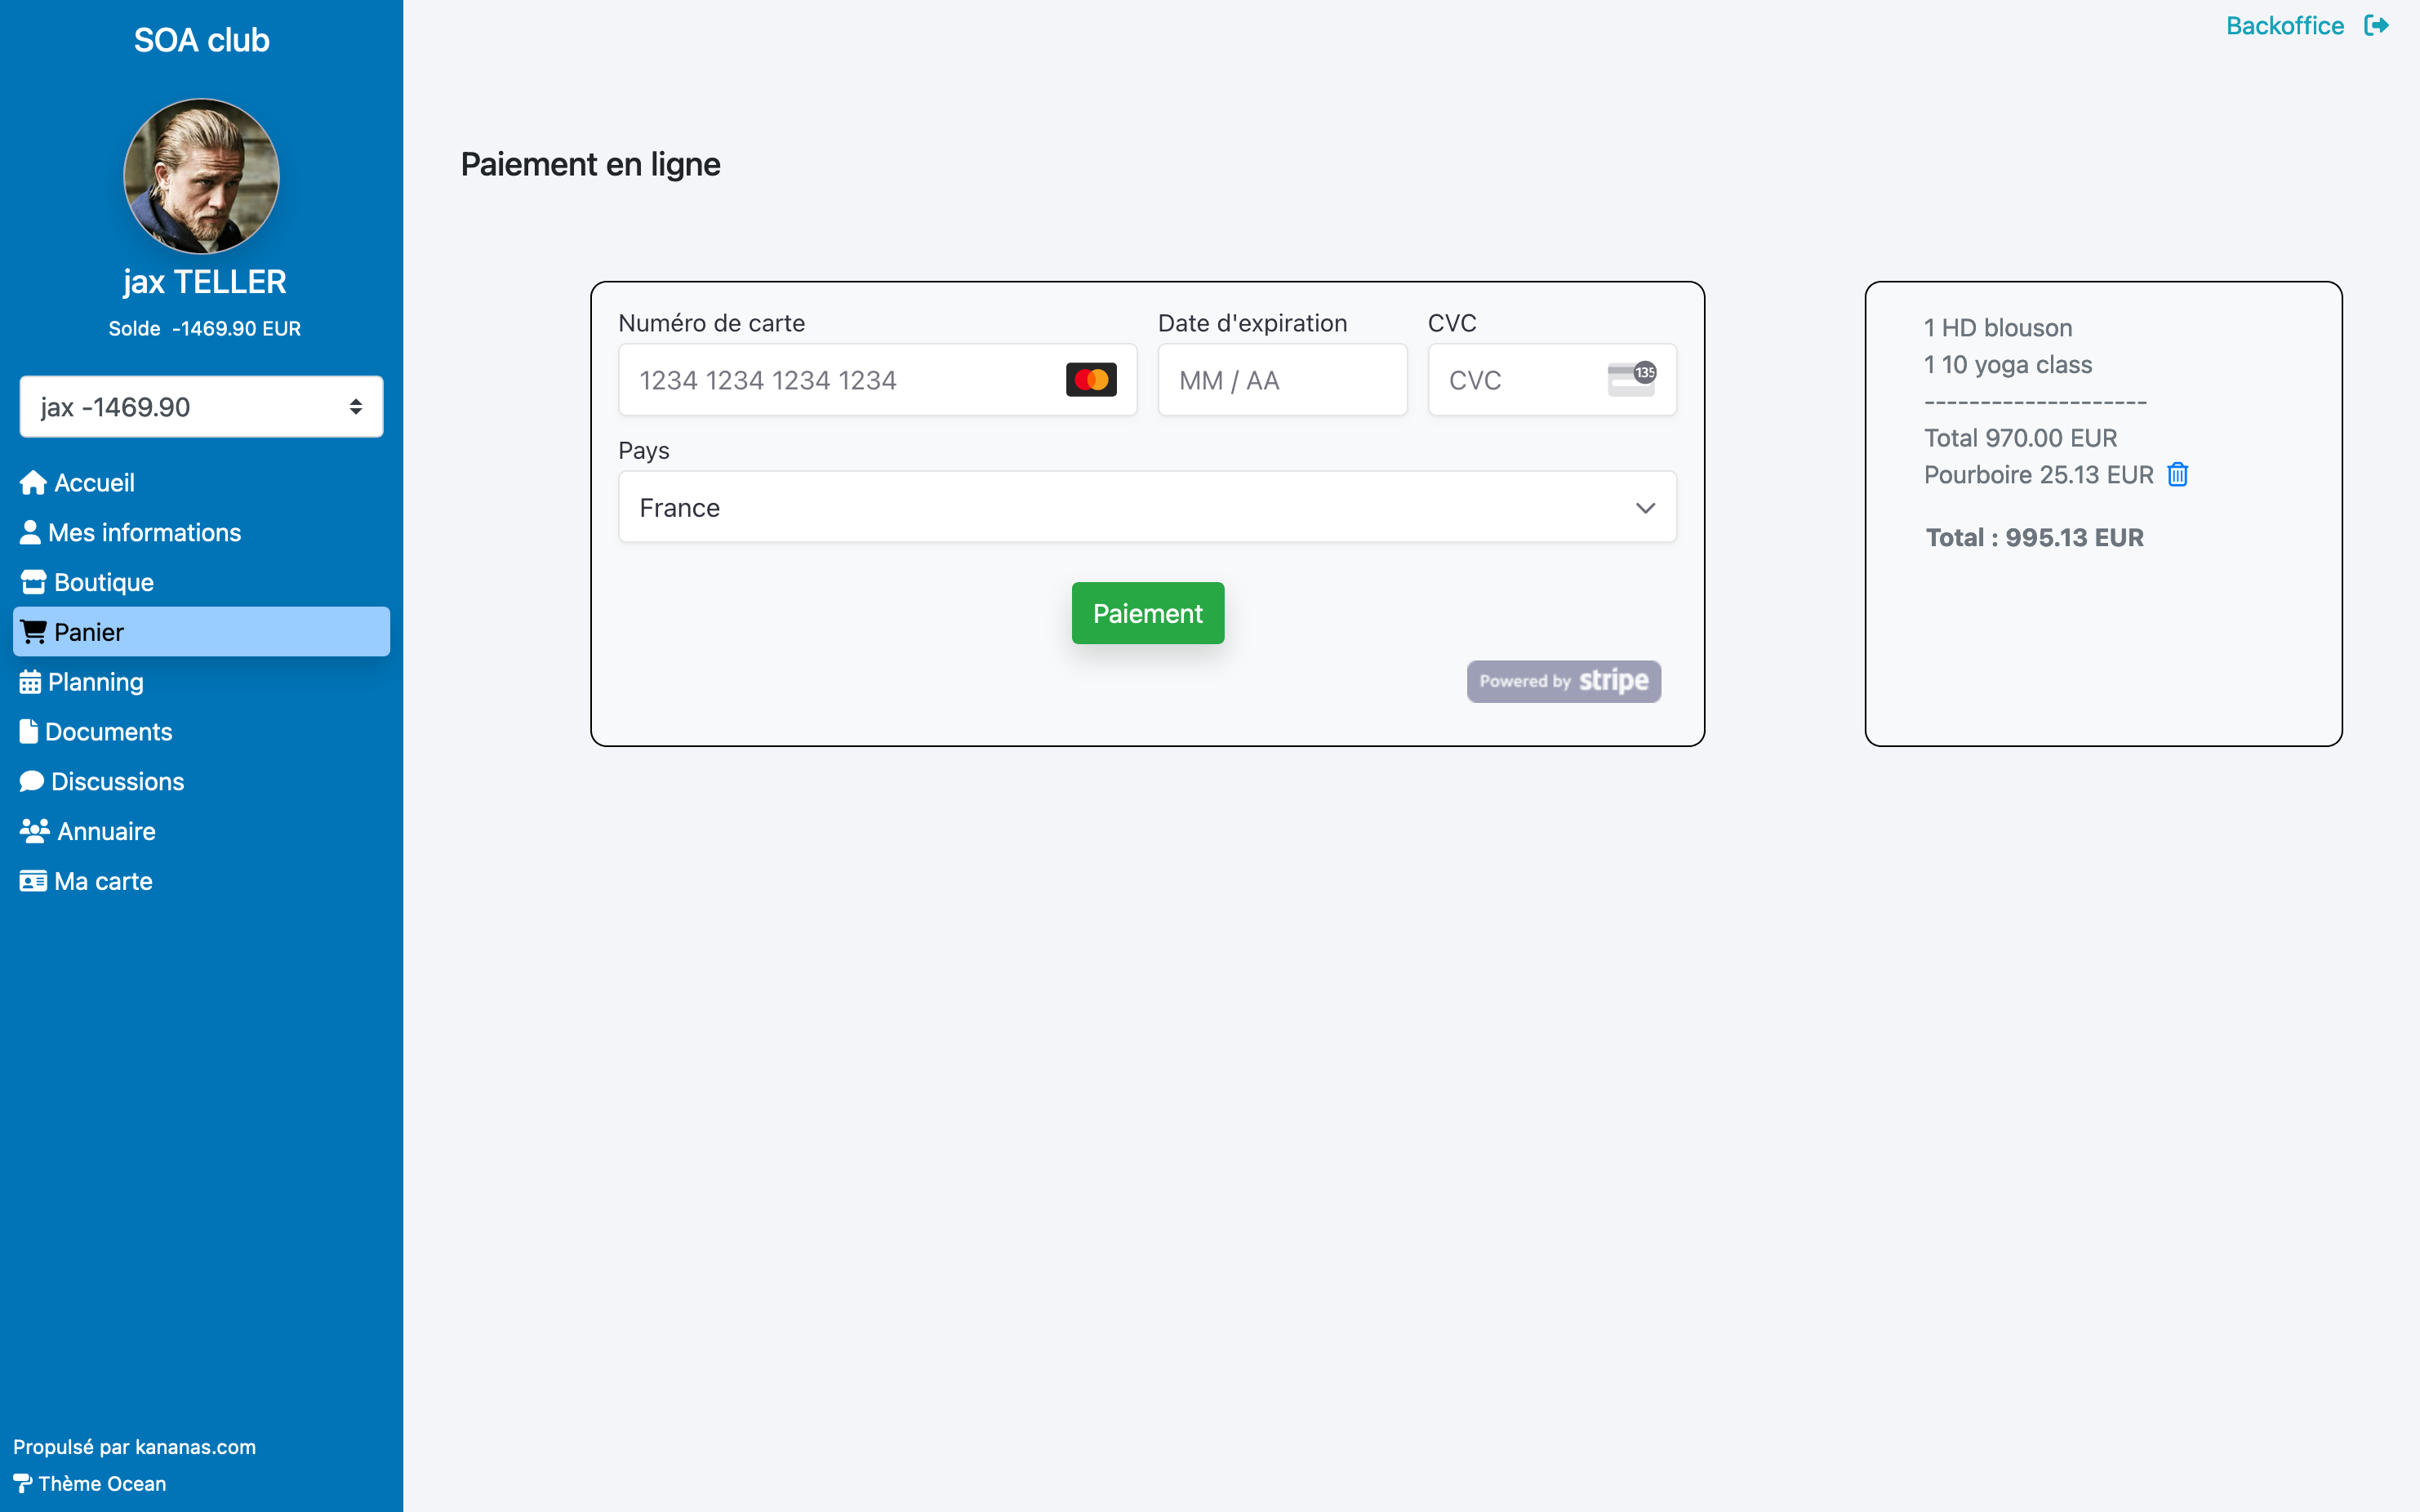The height and width of the screenshot is (1512, 2420).
Task: Open the Backoffice link
Action: [x=2285, y=25]
